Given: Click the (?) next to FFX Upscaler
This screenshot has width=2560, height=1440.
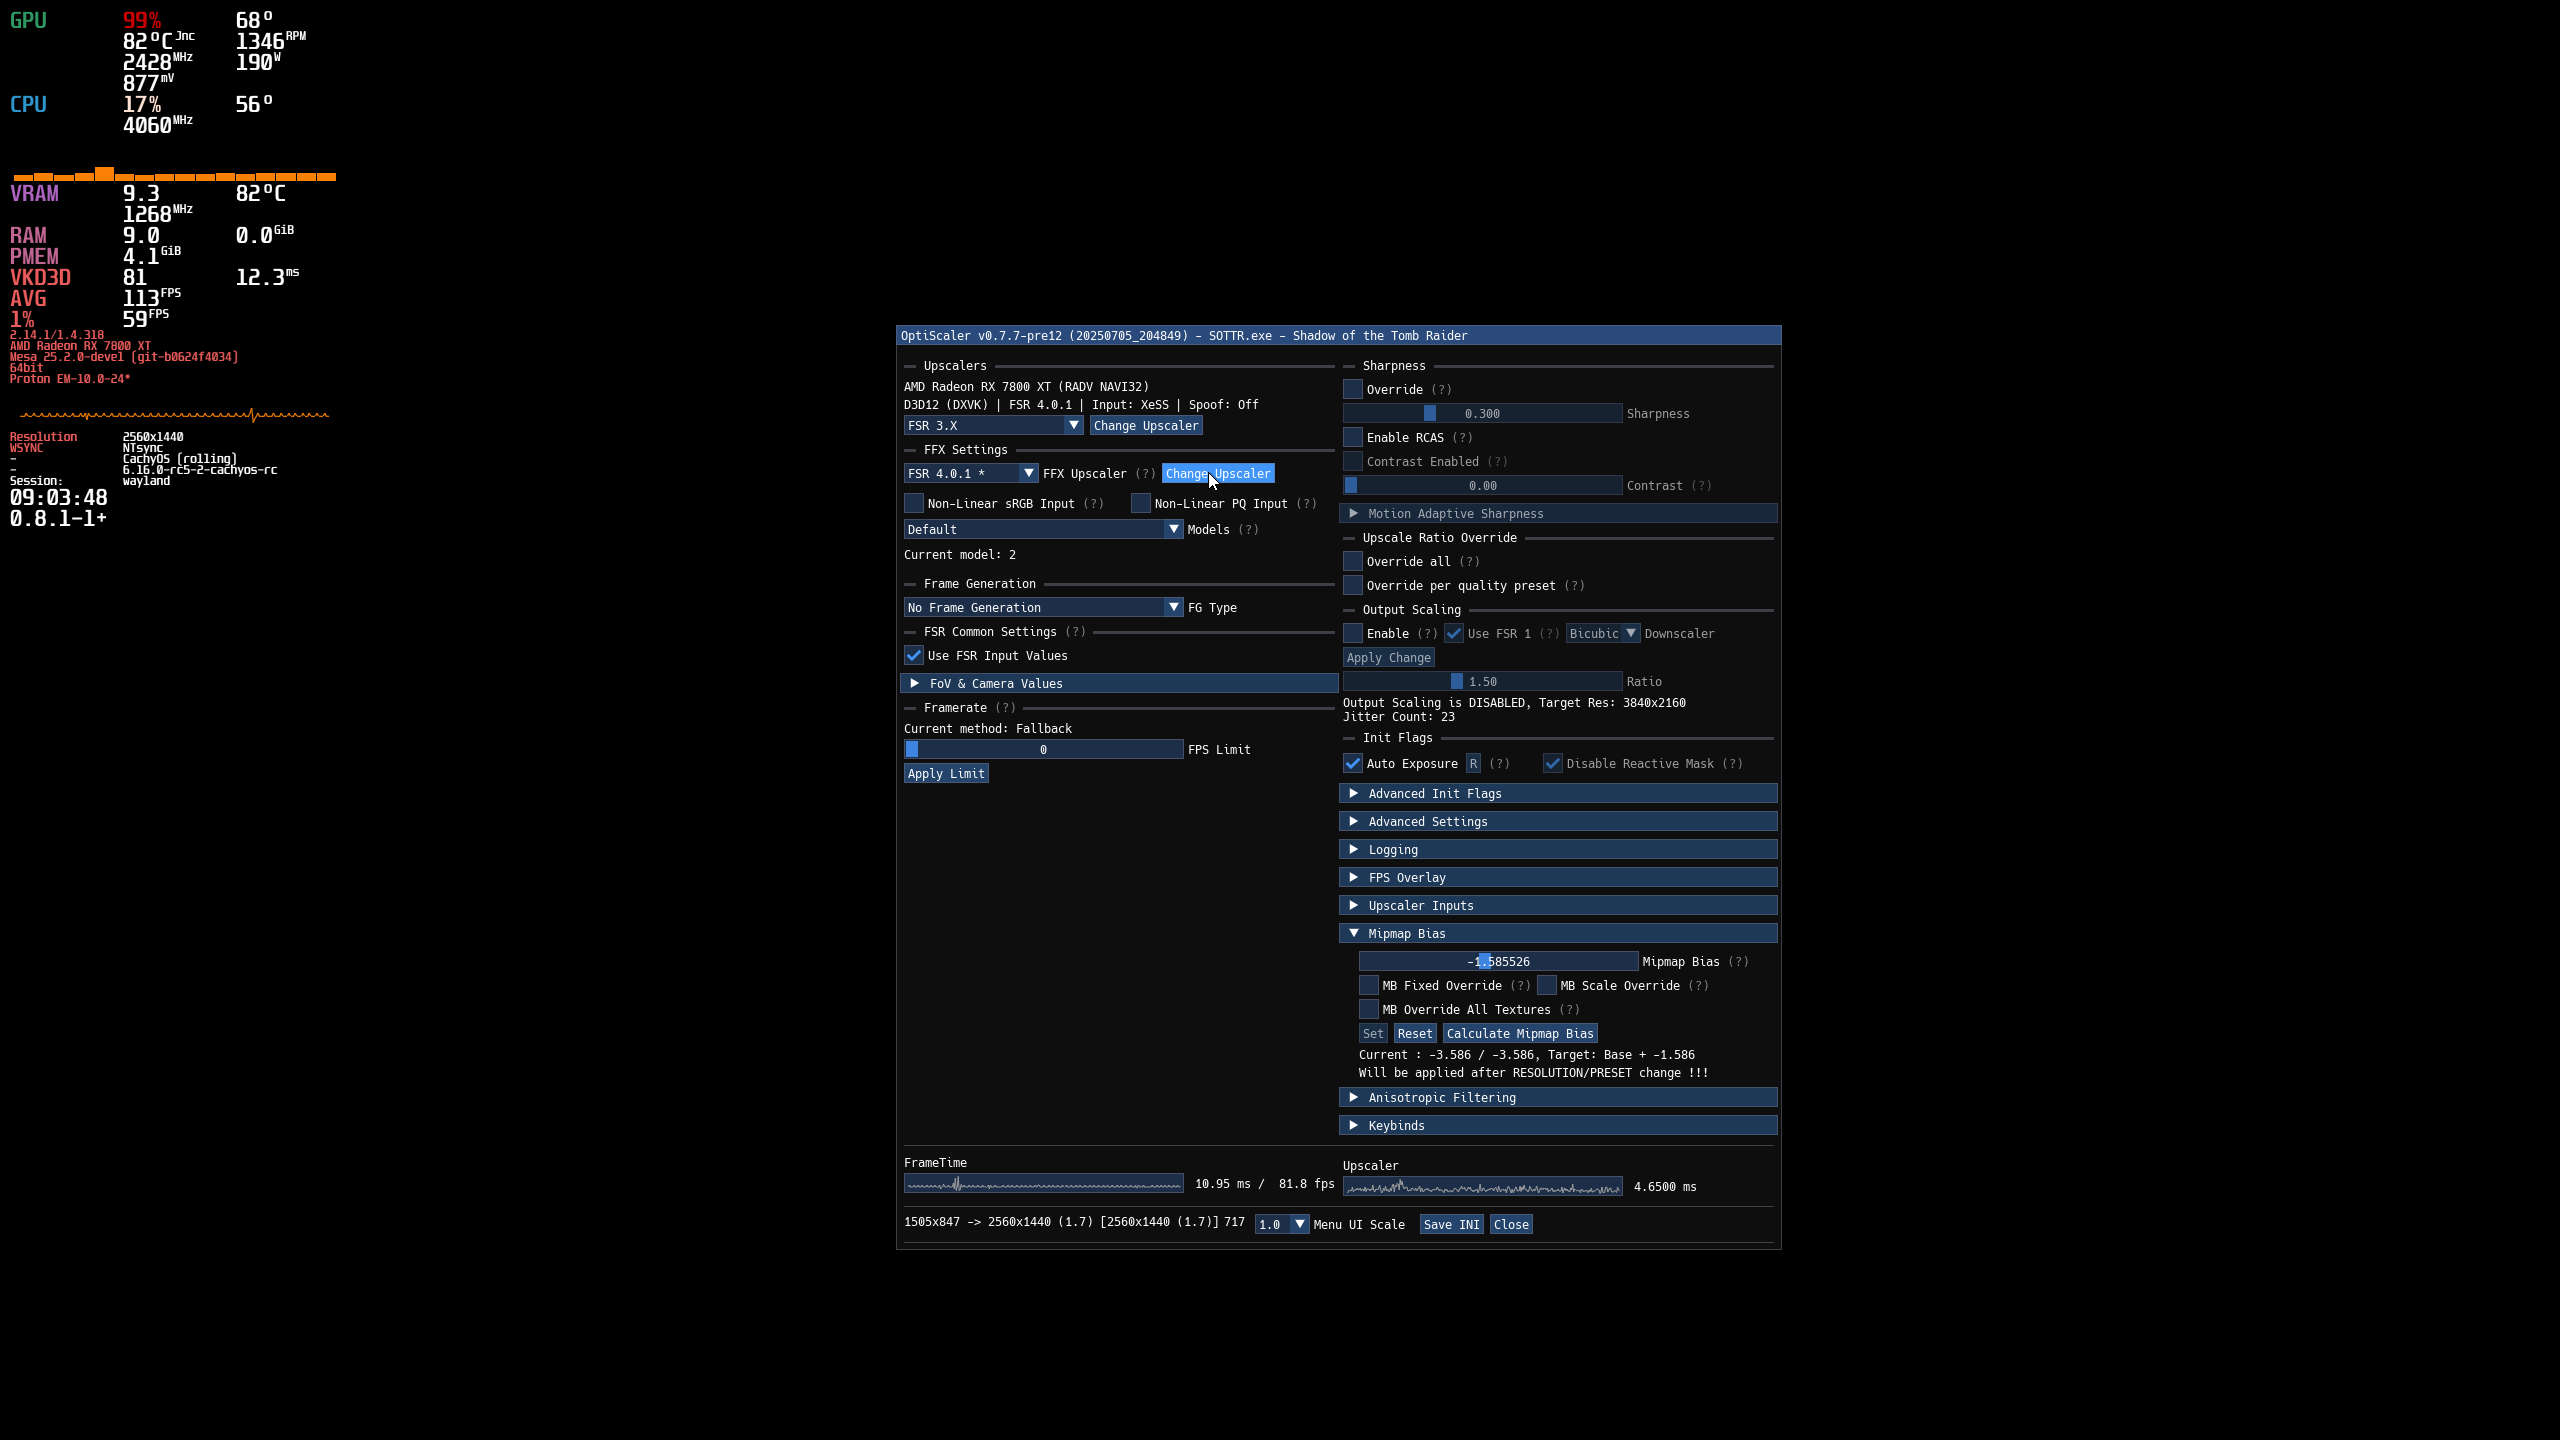Looking at the screenshot, I should coord(1145,474).
